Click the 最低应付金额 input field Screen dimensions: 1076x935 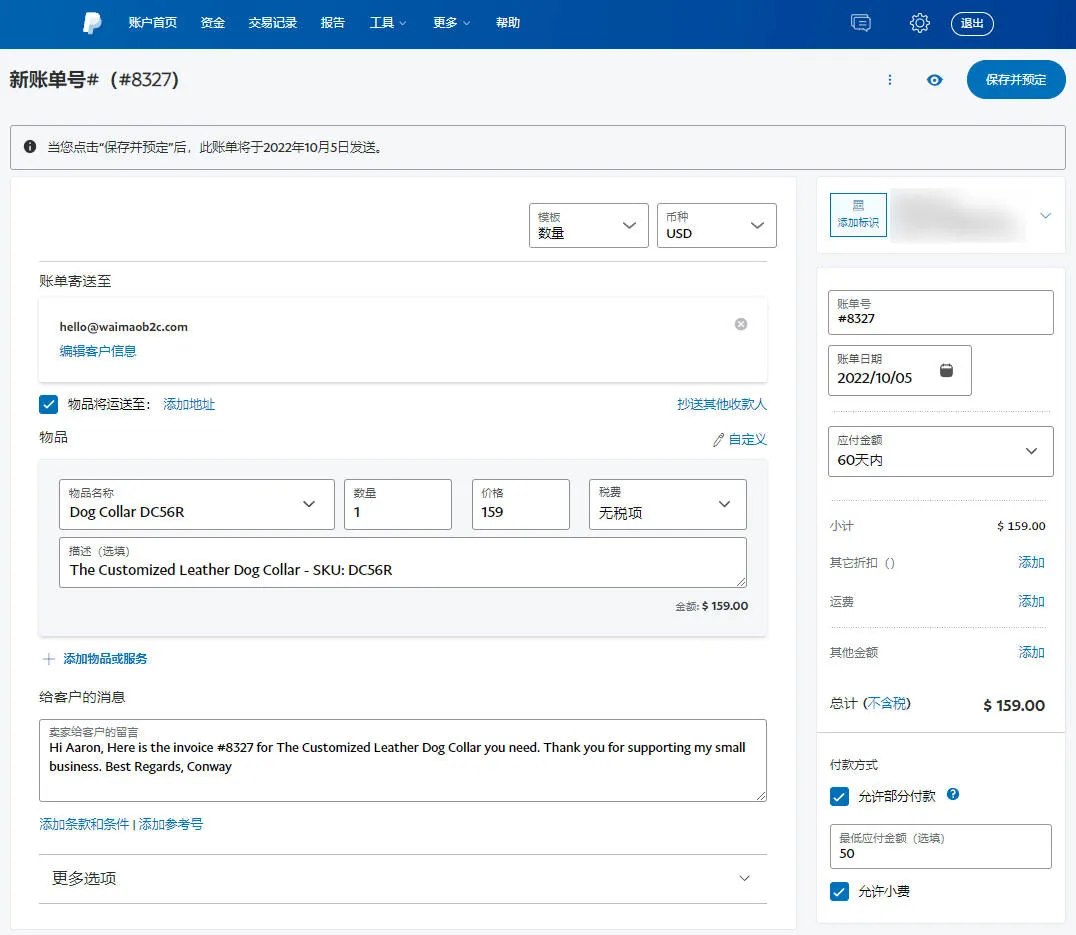940,847
